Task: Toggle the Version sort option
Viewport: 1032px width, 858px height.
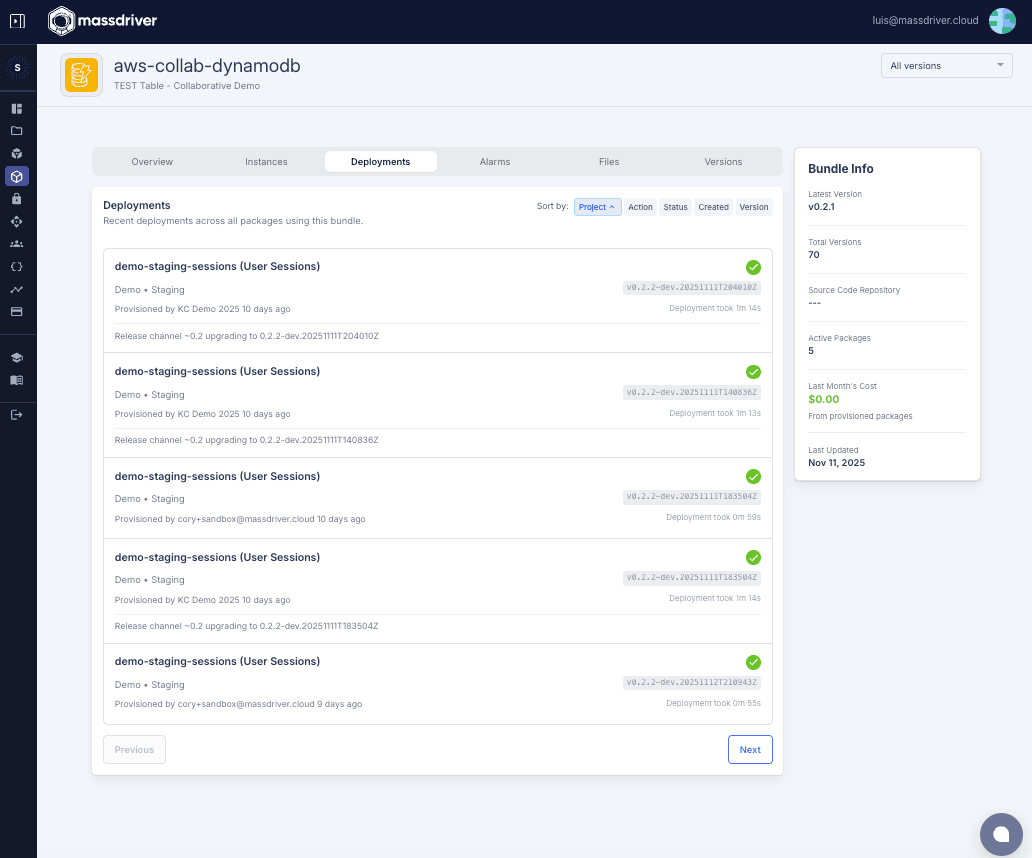Action: (x=753, y=207)
